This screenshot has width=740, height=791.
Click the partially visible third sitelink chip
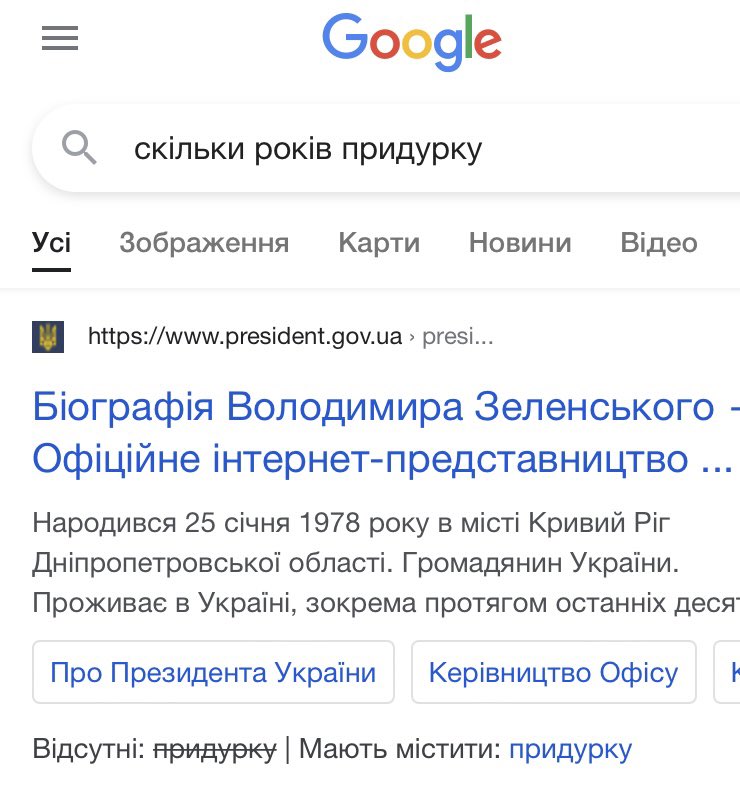pos(728,672)
